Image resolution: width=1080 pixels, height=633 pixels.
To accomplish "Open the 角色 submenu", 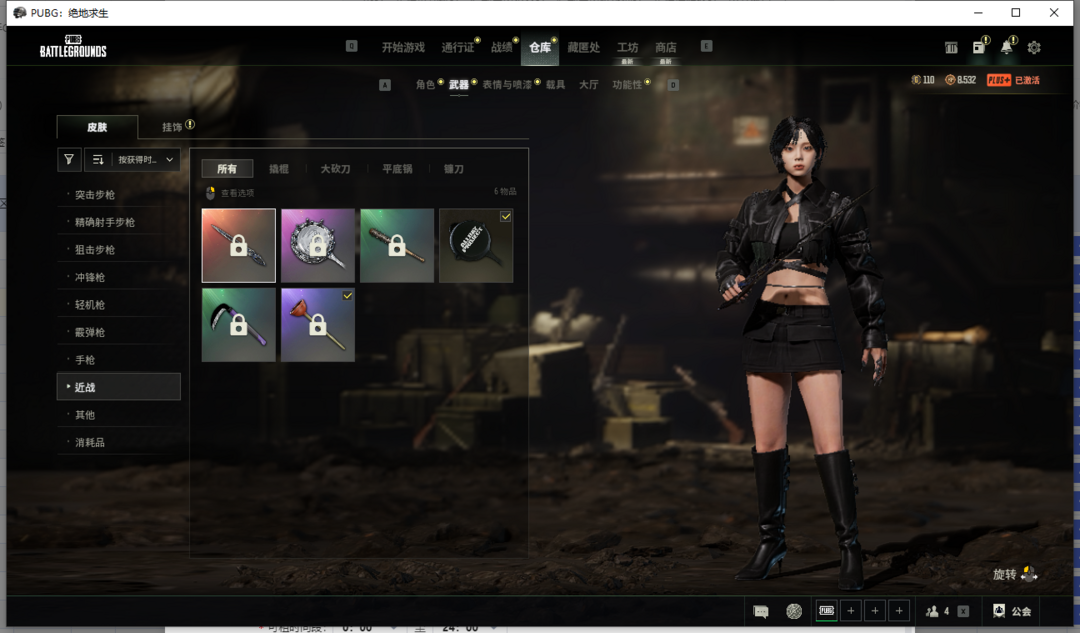I will (426, 85).
